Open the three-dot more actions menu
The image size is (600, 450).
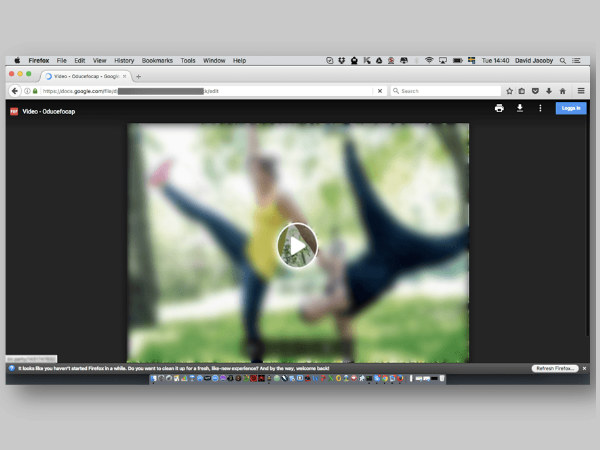click(540, 108)
